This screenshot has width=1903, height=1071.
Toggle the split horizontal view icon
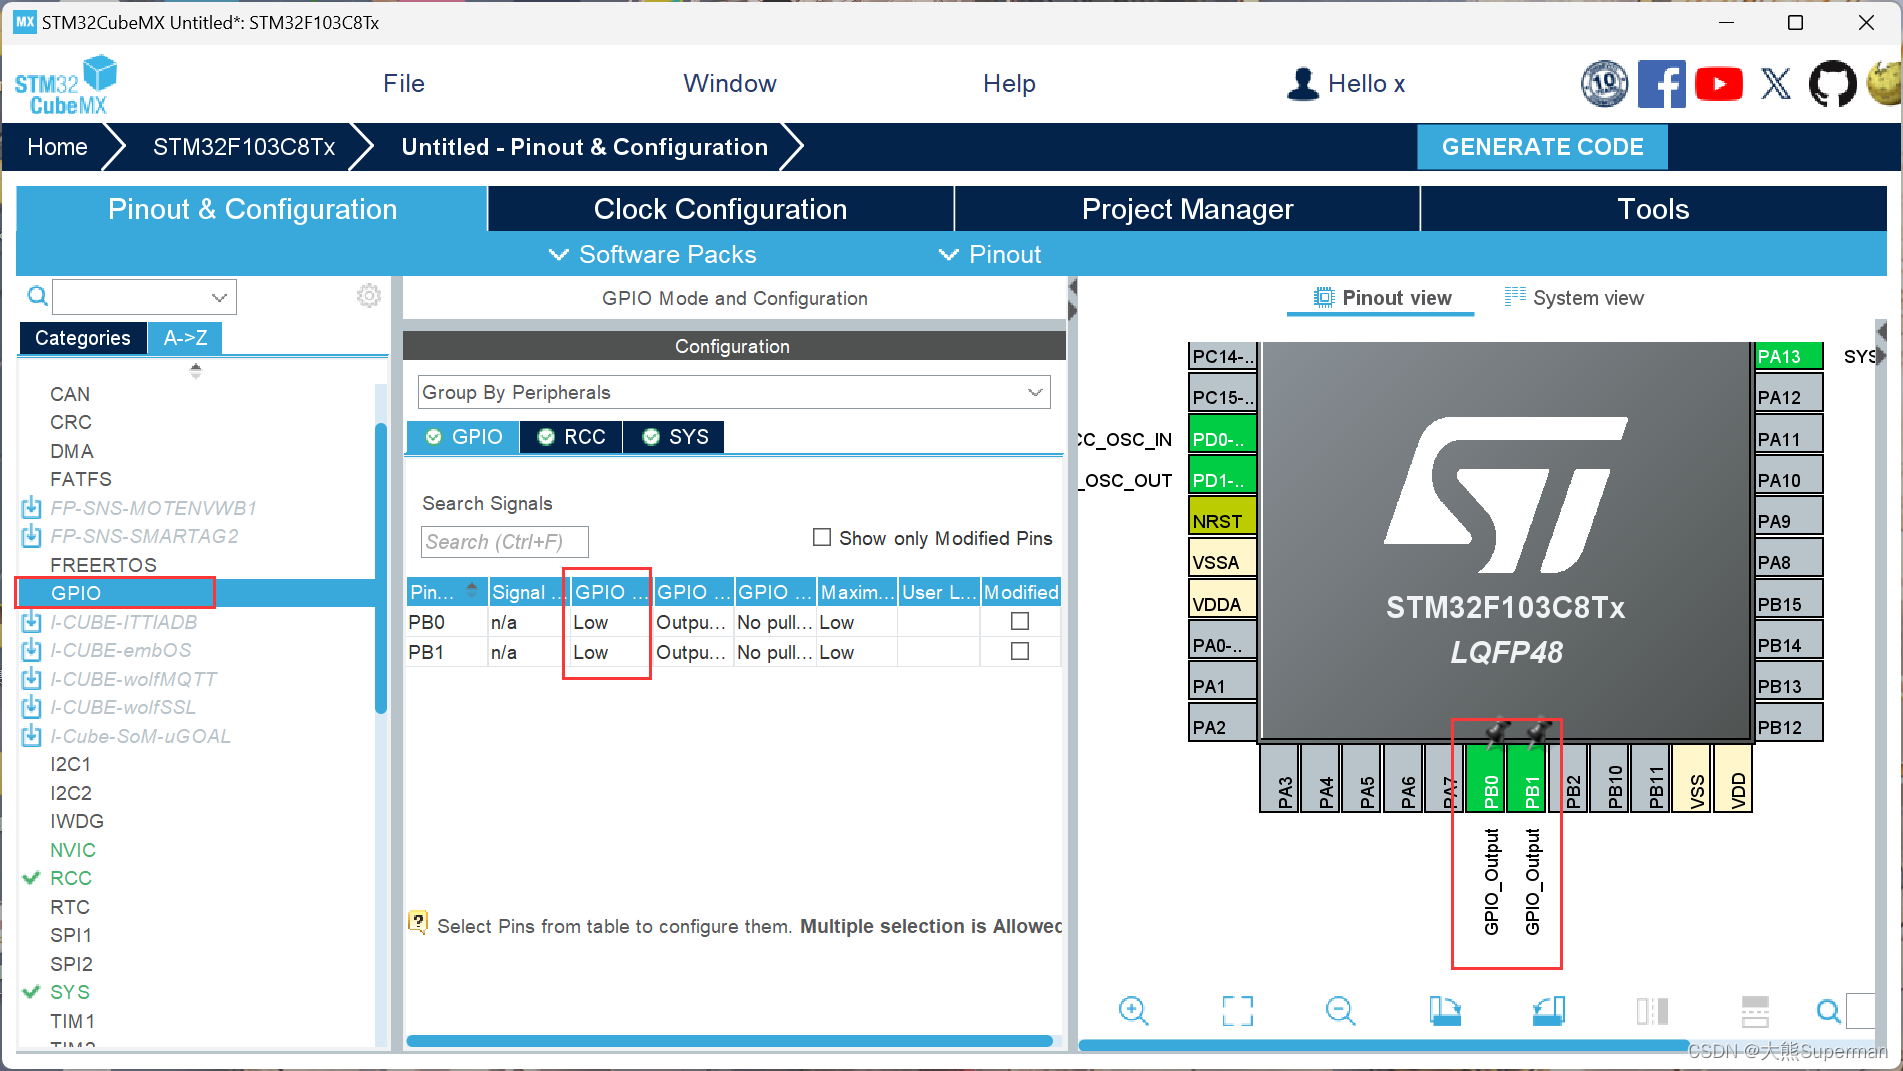point(1755,1011)
